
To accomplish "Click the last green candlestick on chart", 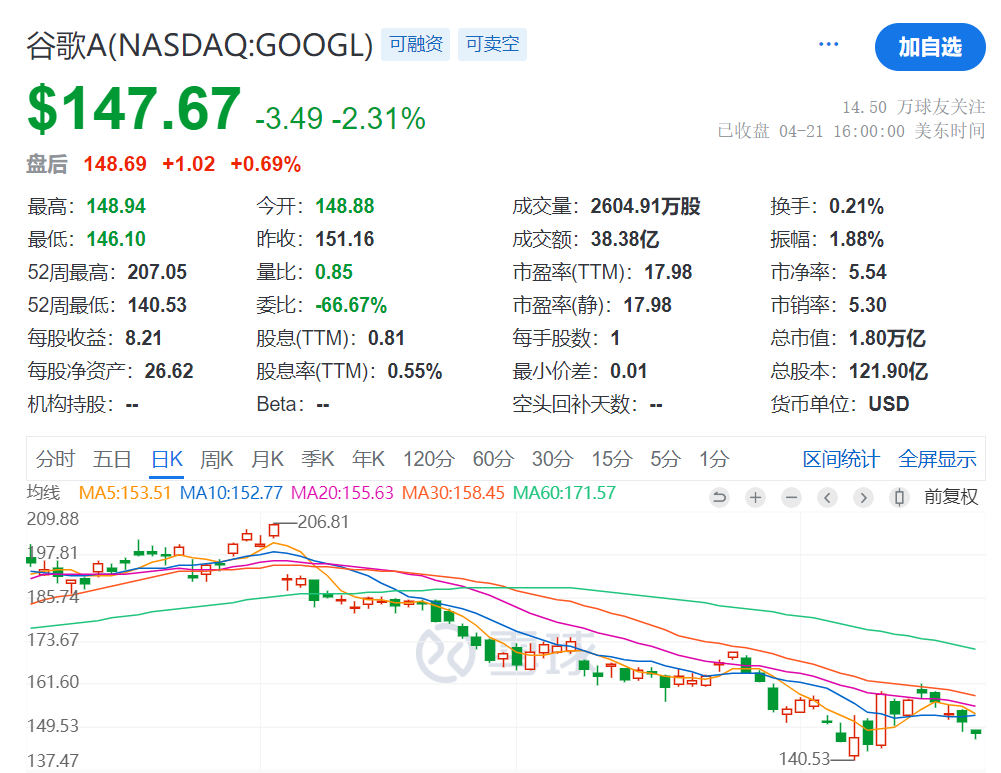I will coord(975,733).
